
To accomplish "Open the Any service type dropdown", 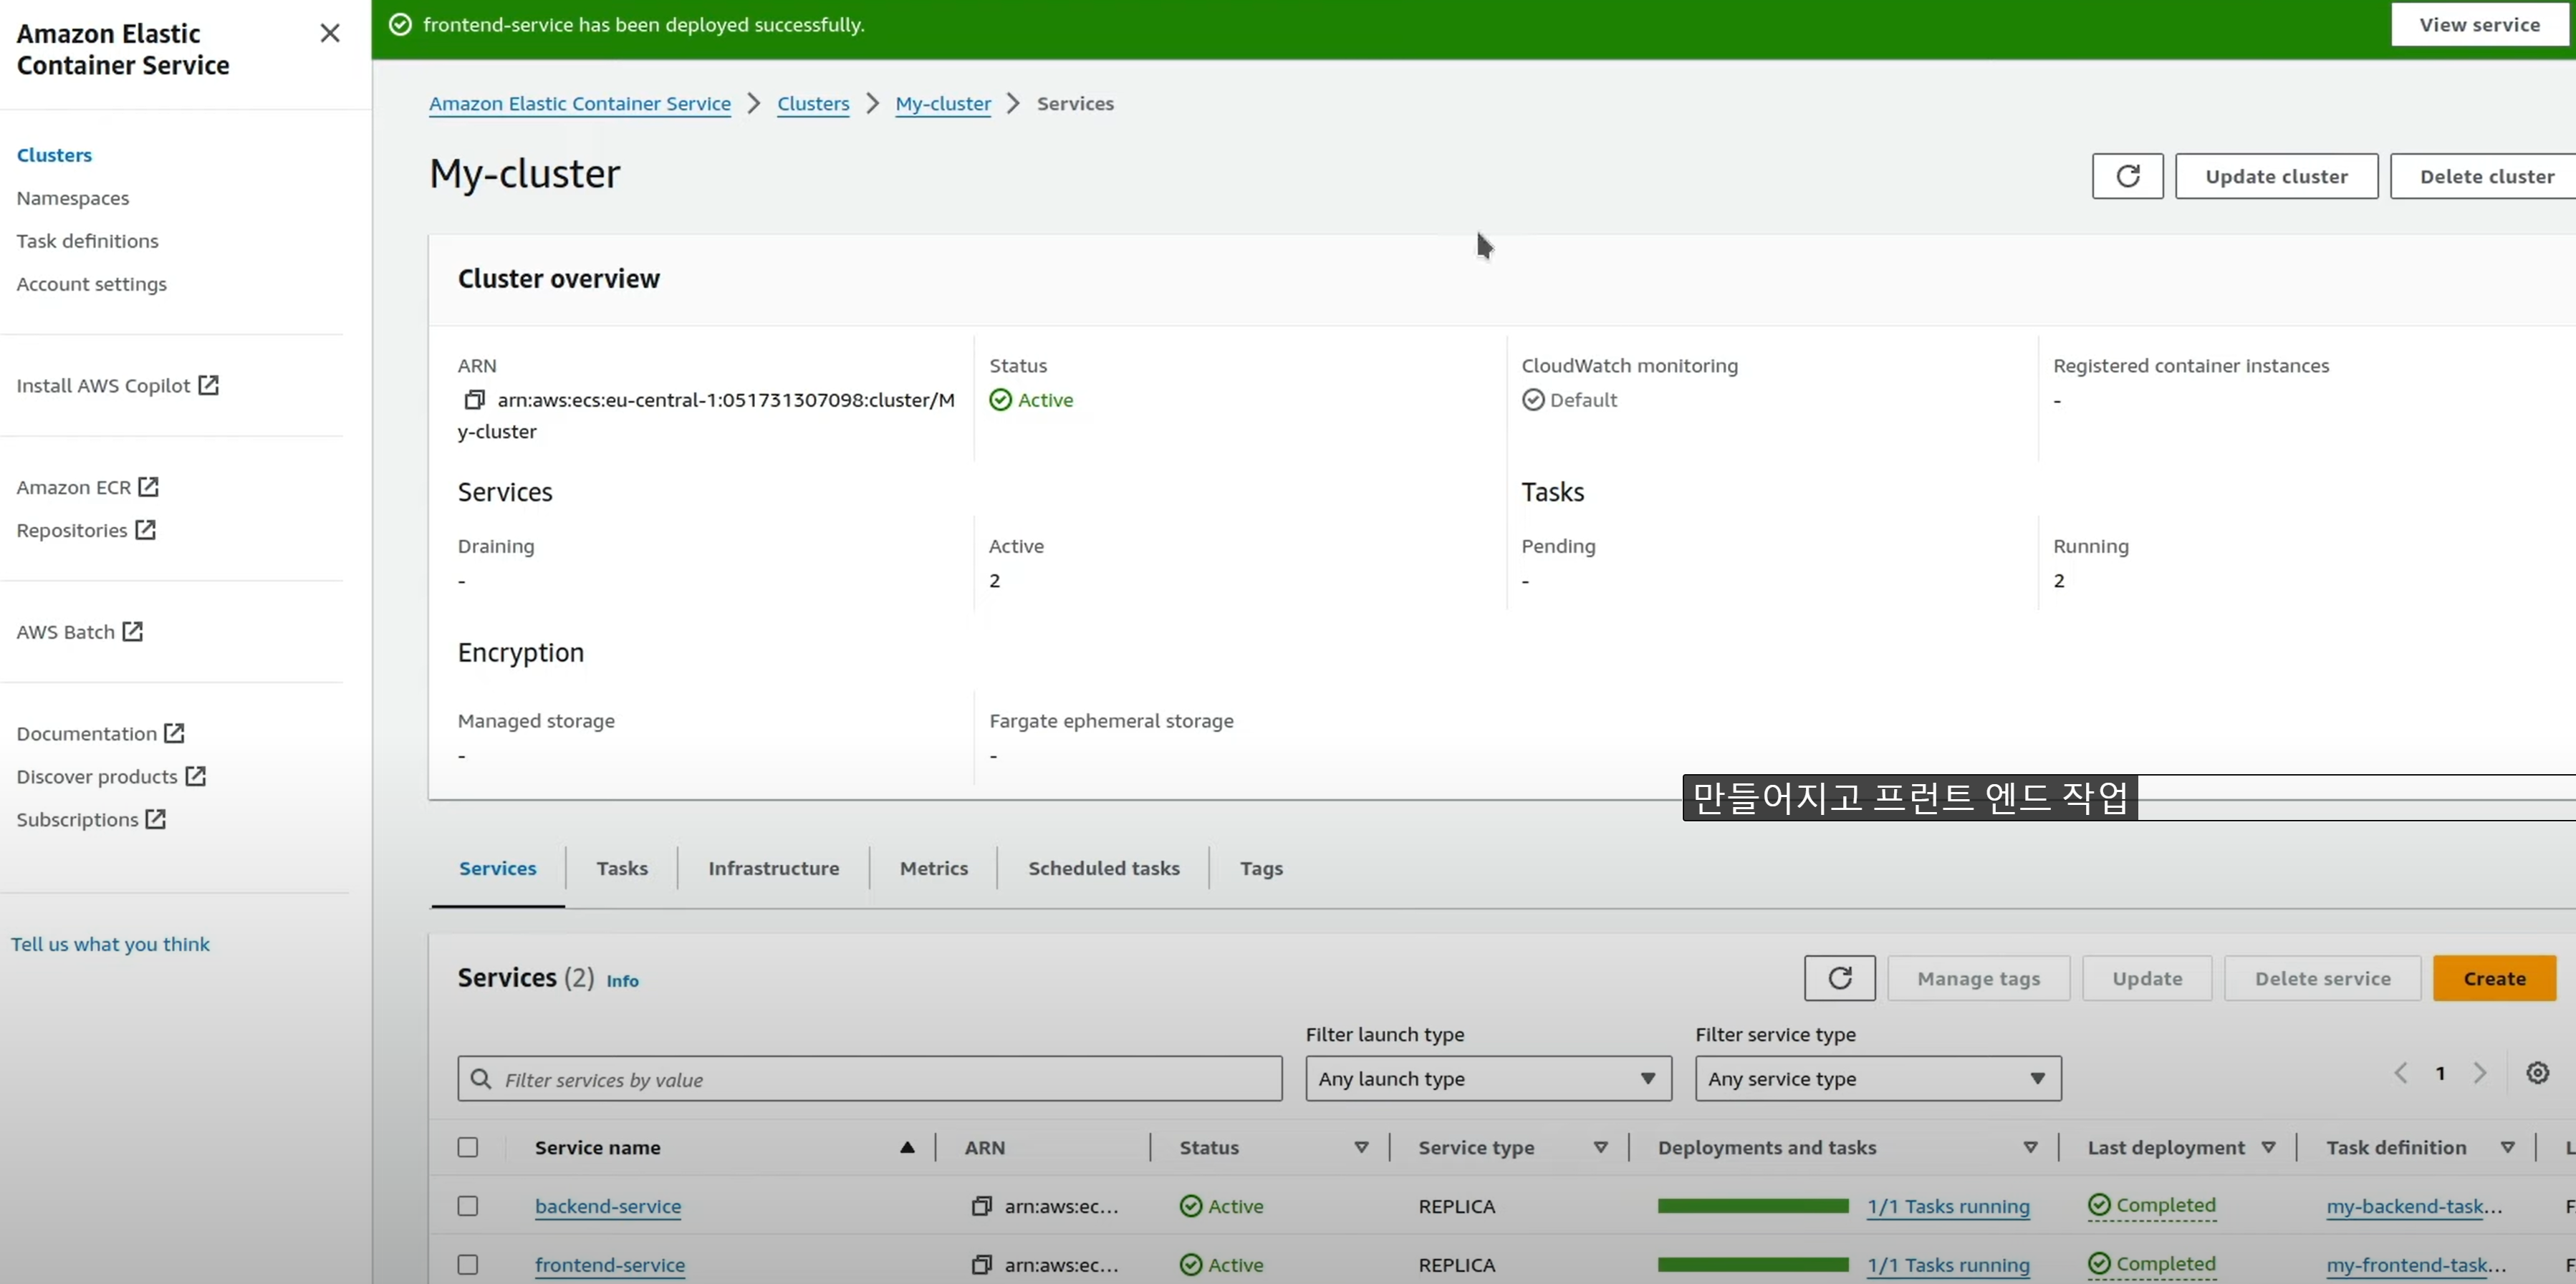I will pos(1877,1079).
